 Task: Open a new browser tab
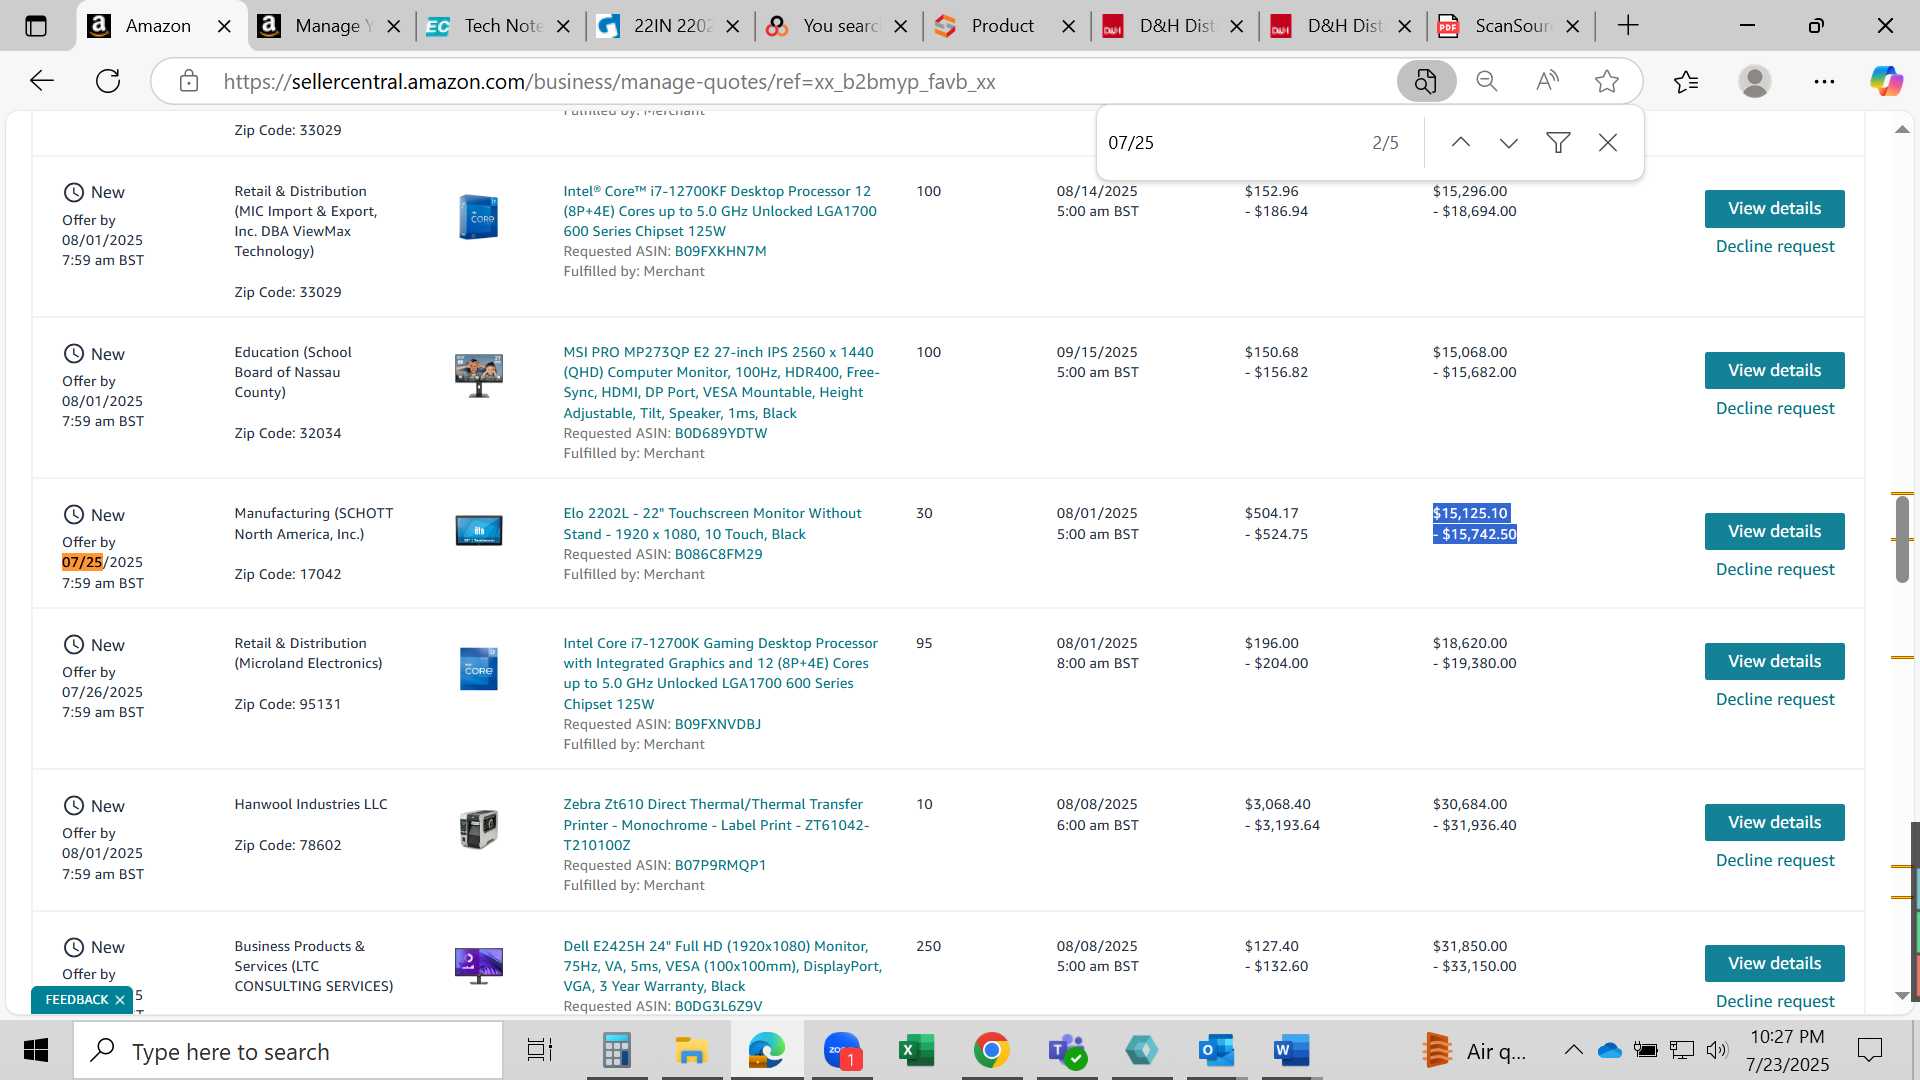click(1628, 26)
